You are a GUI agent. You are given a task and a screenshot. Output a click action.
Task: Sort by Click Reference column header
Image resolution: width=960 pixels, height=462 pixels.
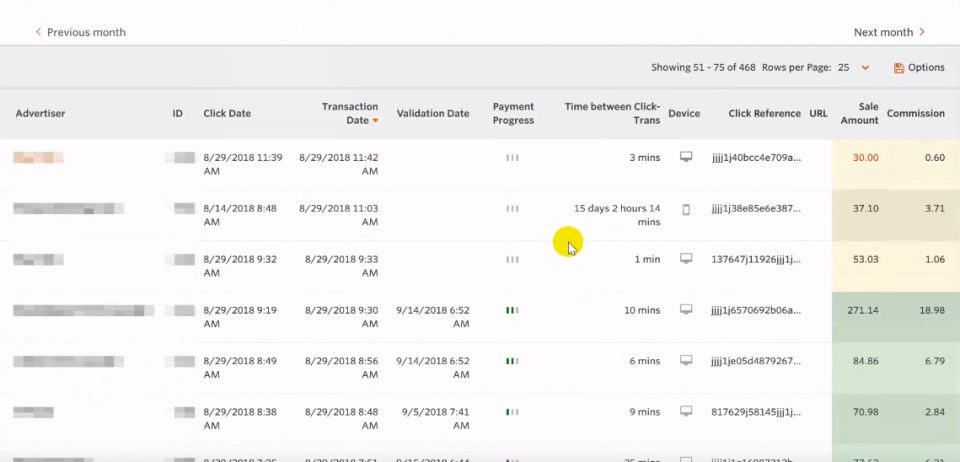coord(765,113)
